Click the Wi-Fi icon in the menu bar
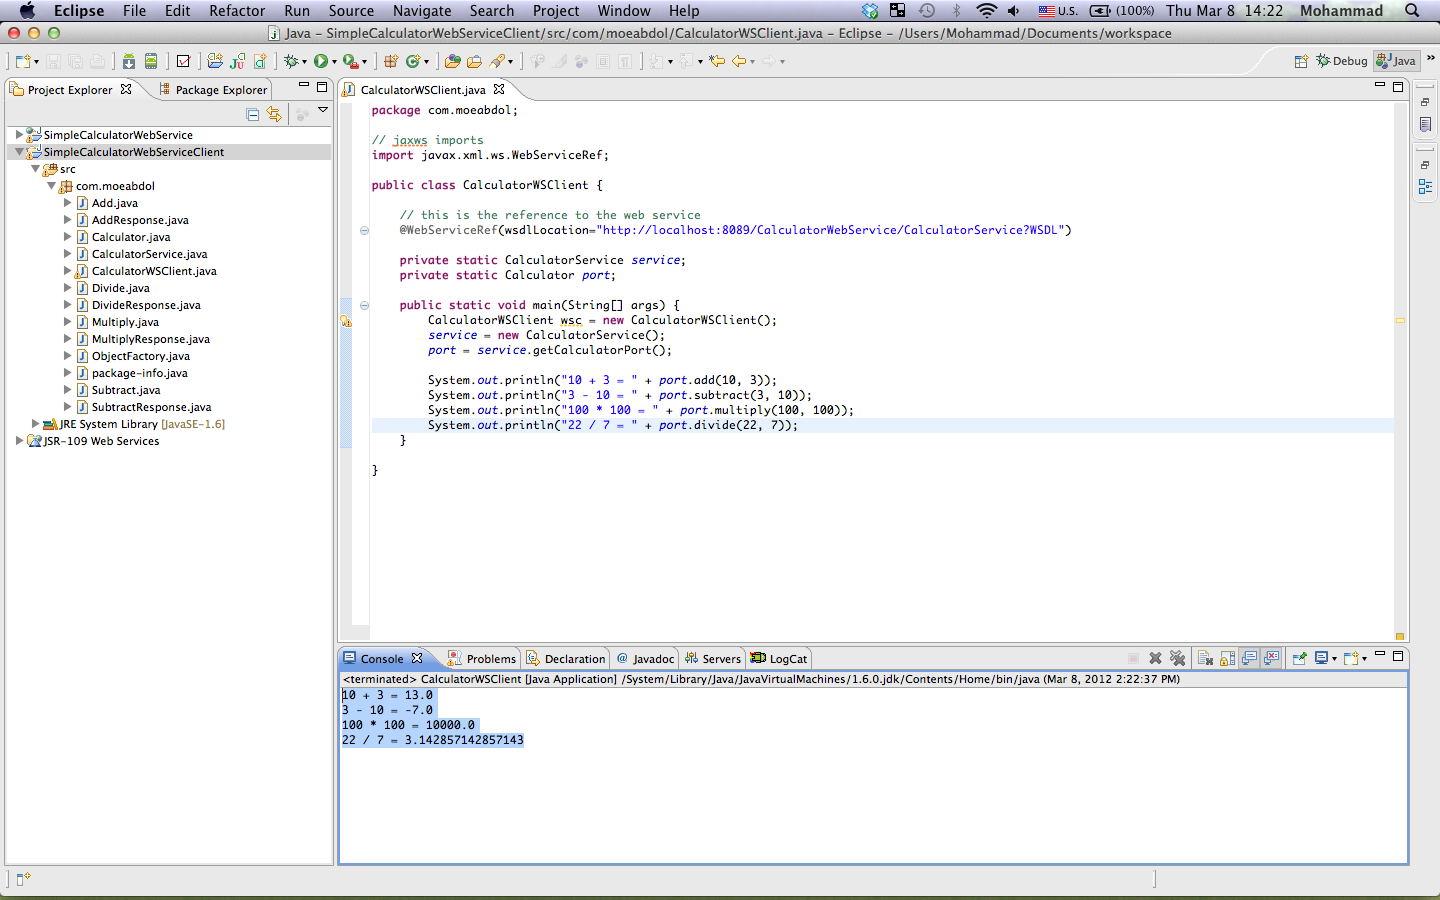1440x900 pixels. [x=986, y=11]
